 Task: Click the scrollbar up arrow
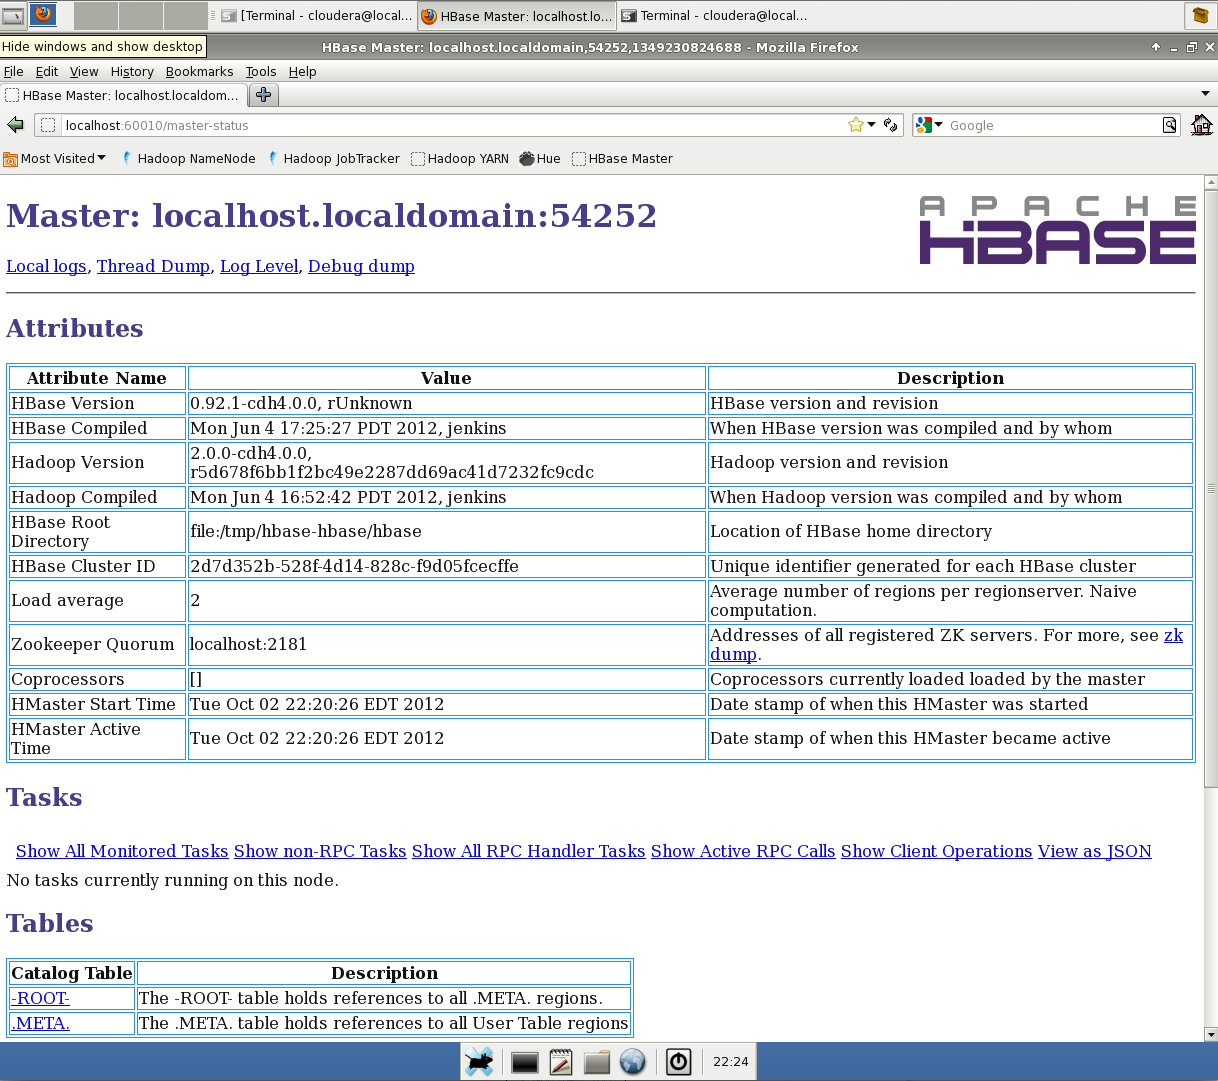[x=1211, y=183]
